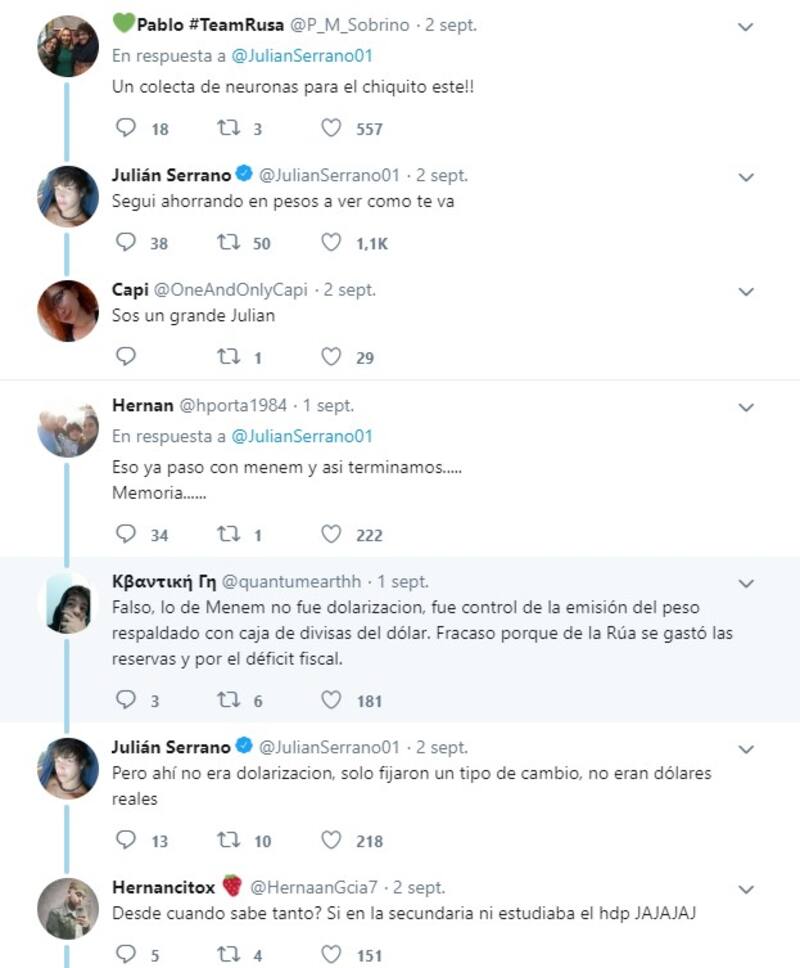This screenshot has height=968, width=800.
Task: Reply to Hernan's Menem tweet
Action: tap(126, 534)
